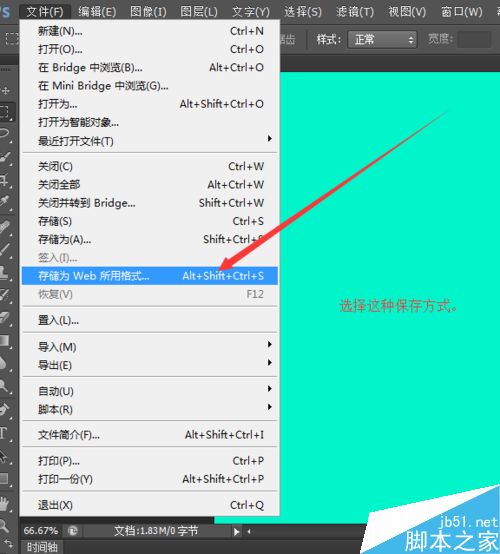Select the Type tool
The height and width of the screenshot is (554, 500).
[x=5, y=433]
